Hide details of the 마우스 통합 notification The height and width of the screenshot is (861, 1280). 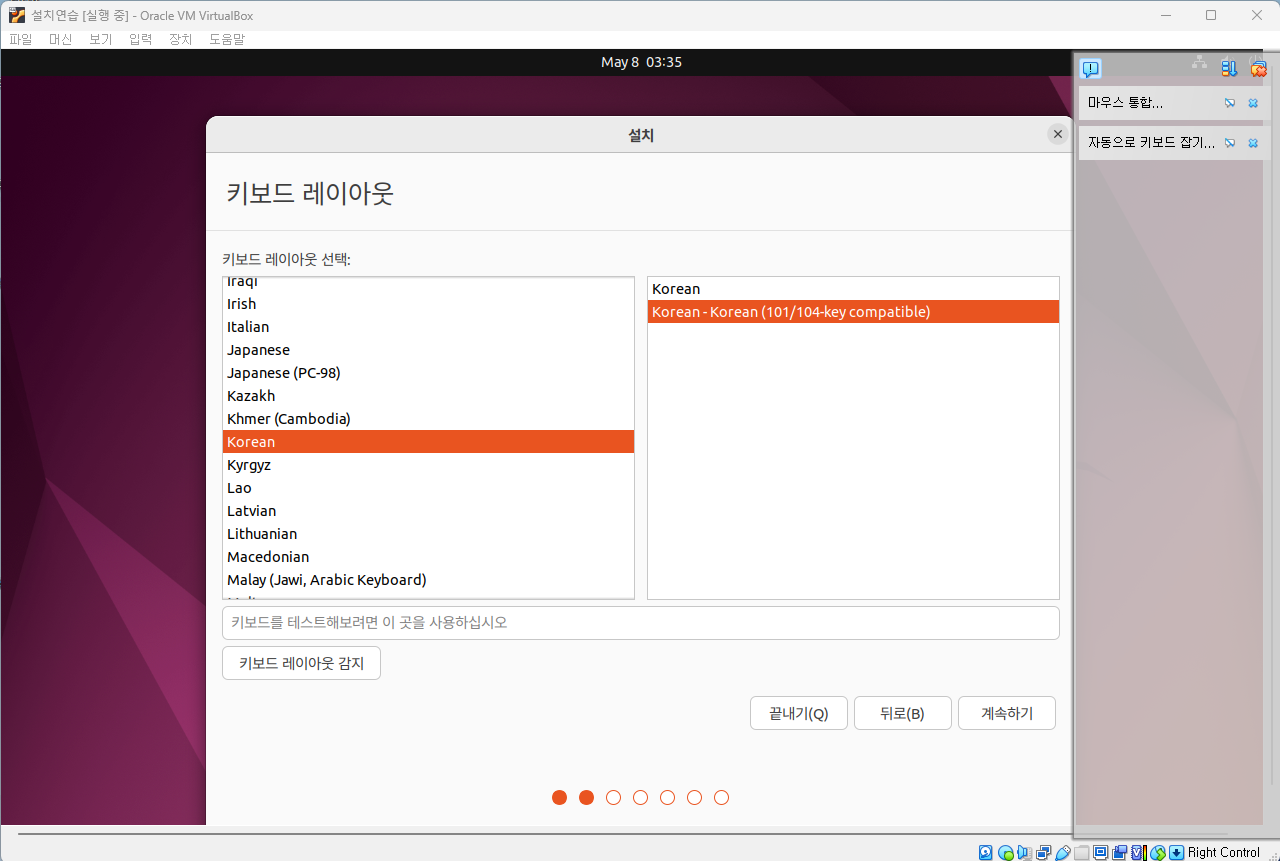point(1230,103)
